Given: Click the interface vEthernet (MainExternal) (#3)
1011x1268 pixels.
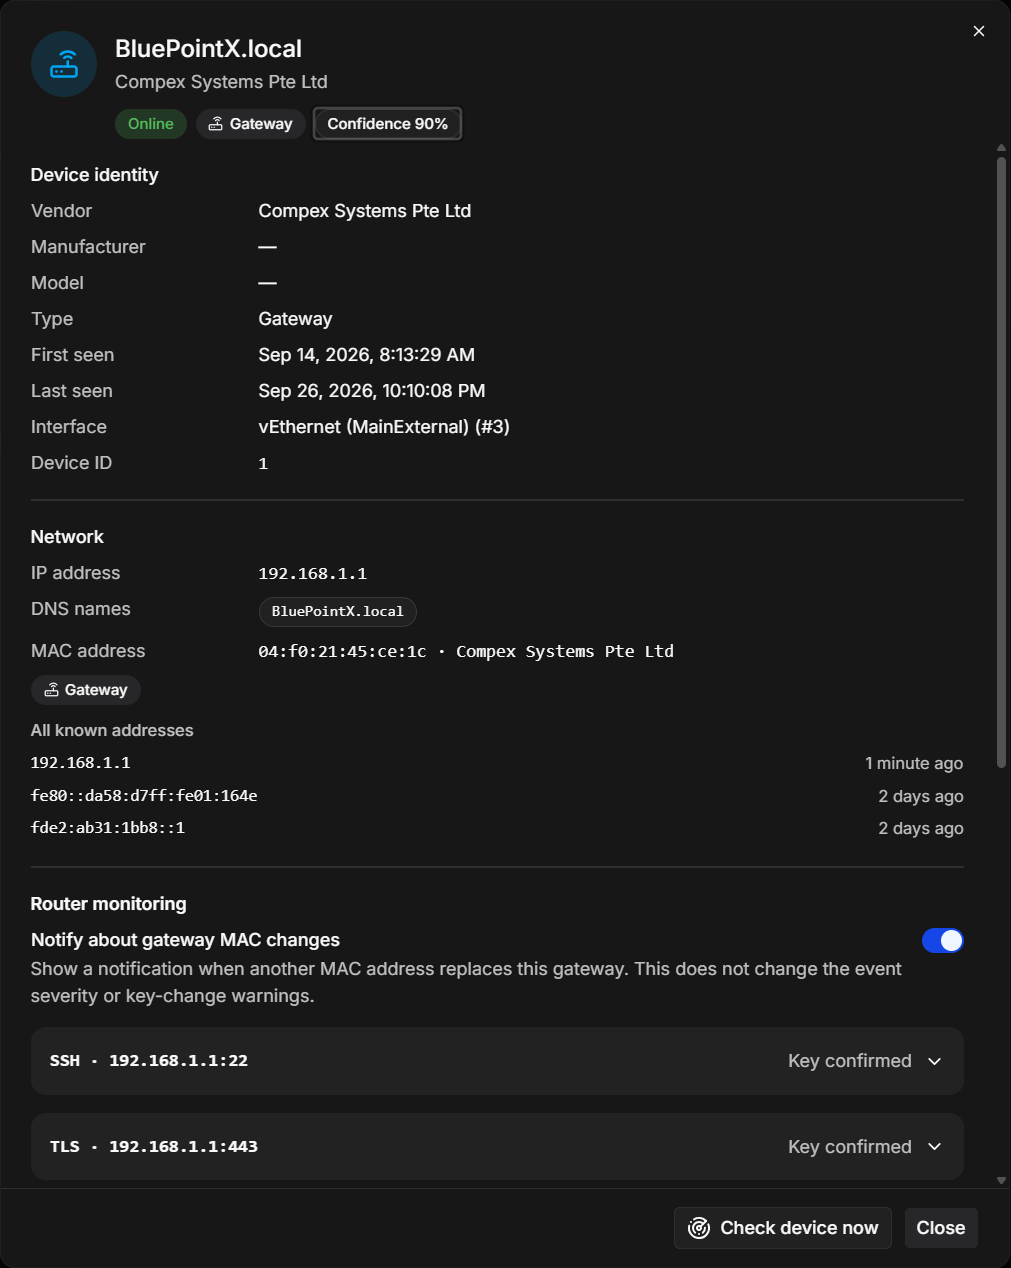Looking at the screenshot, I should point(384,427).
